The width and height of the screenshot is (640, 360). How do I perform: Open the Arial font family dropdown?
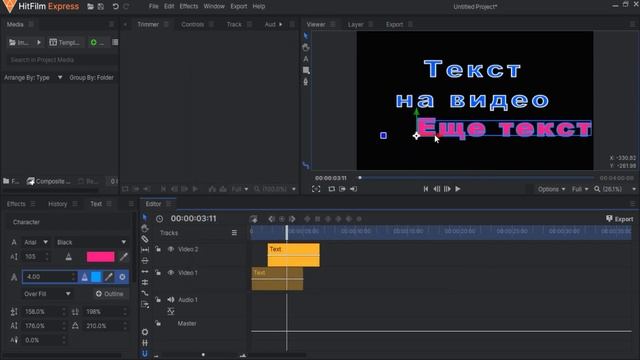36,242
